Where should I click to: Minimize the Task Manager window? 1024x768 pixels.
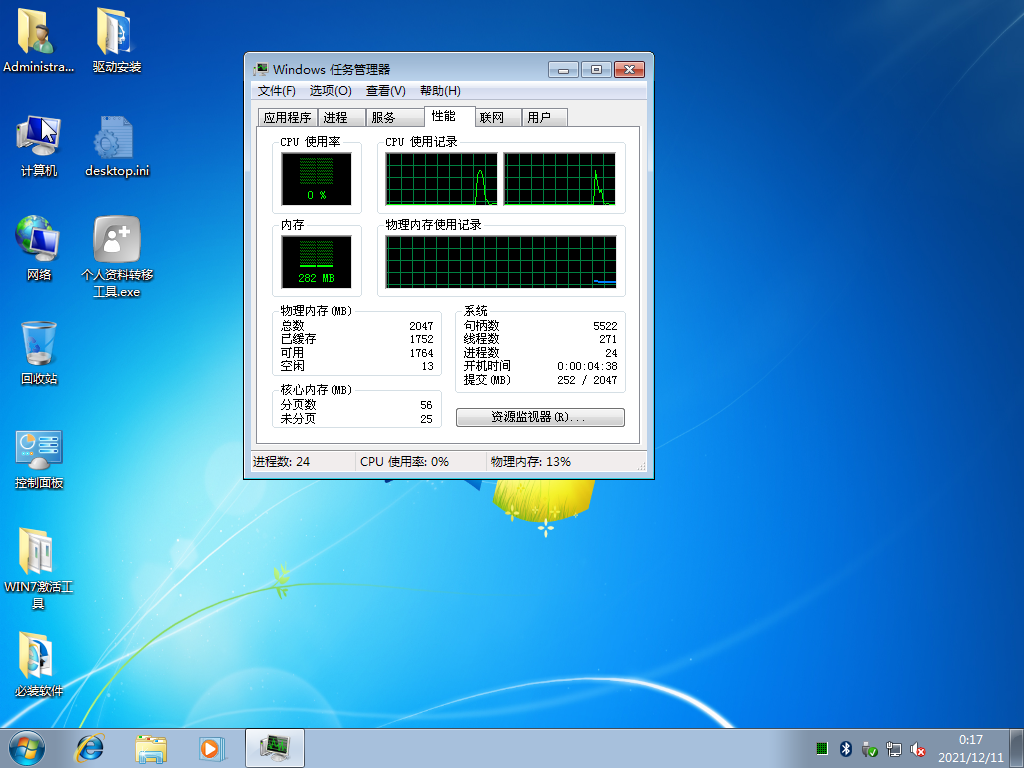pos(563,69)
